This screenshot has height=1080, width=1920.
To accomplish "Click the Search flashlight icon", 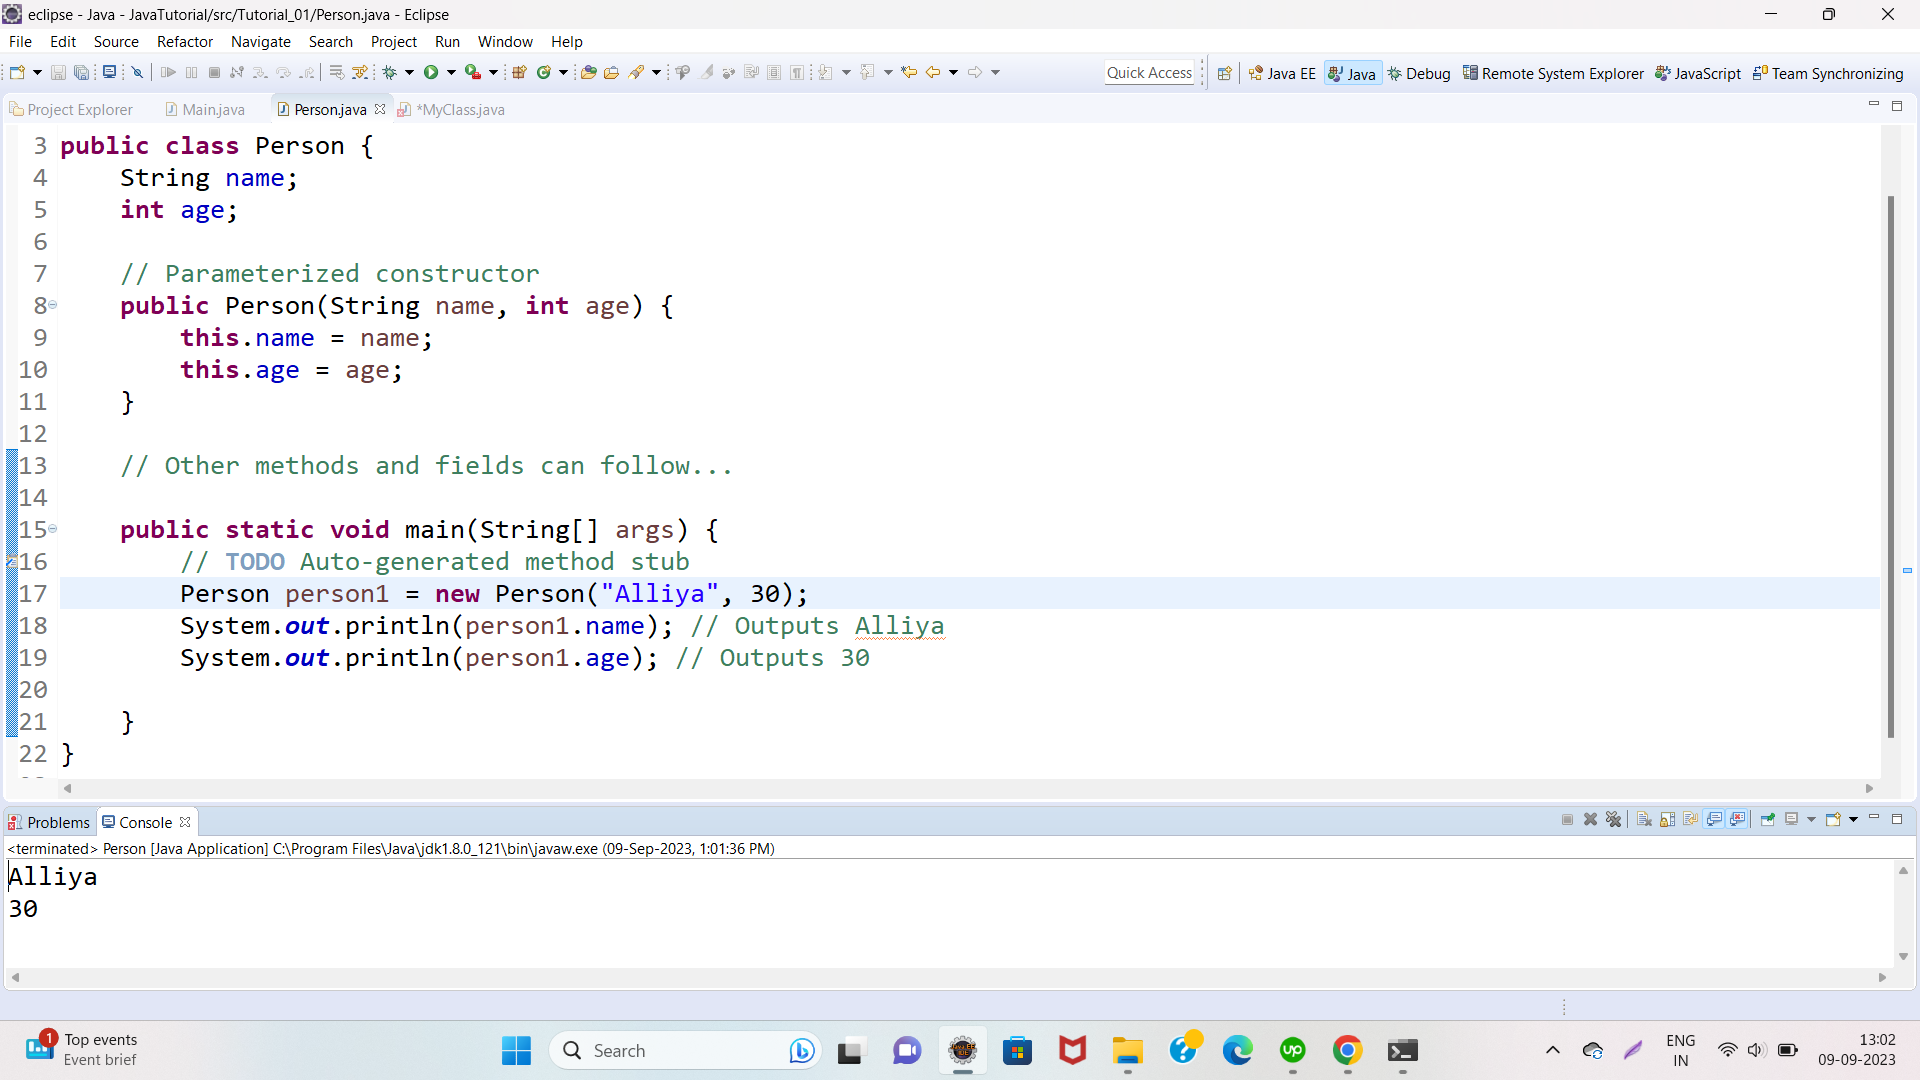I will coord(636,72).
